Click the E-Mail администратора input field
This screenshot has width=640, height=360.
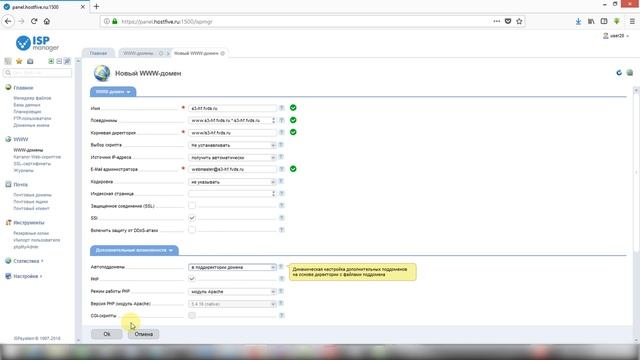tap(232, 169)
